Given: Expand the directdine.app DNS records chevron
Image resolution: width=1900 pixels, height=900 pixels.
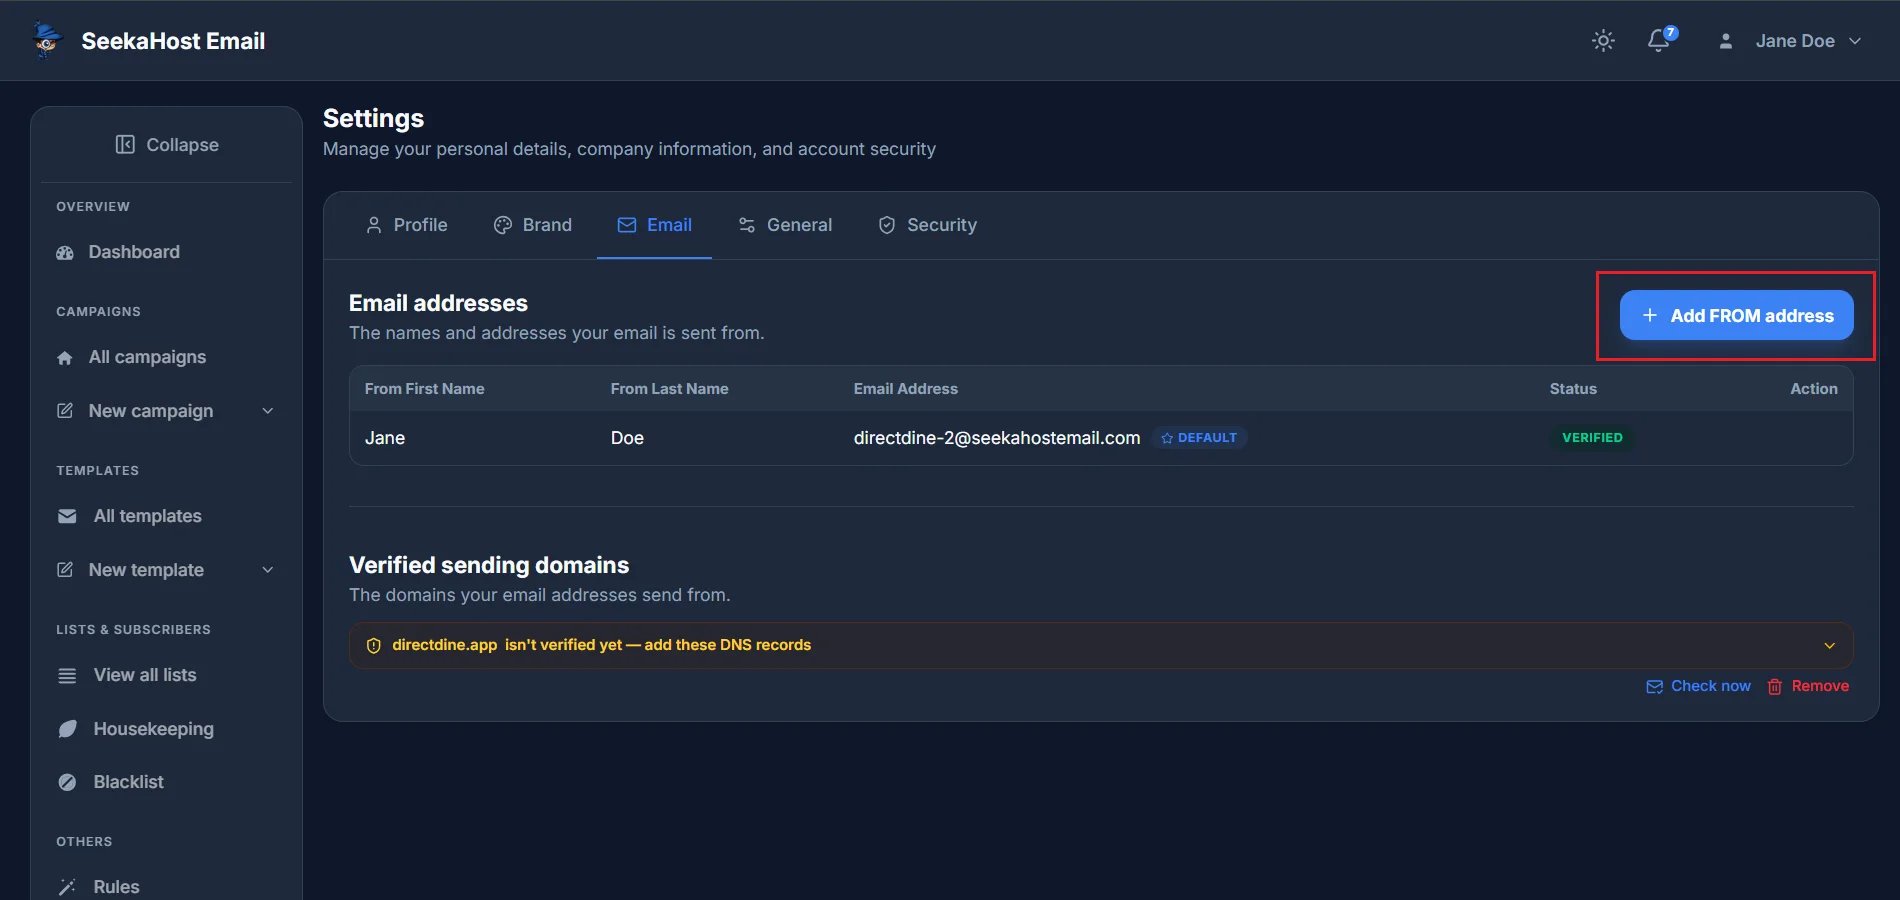Looking at the screenshot, I should tap(1830, 646).
